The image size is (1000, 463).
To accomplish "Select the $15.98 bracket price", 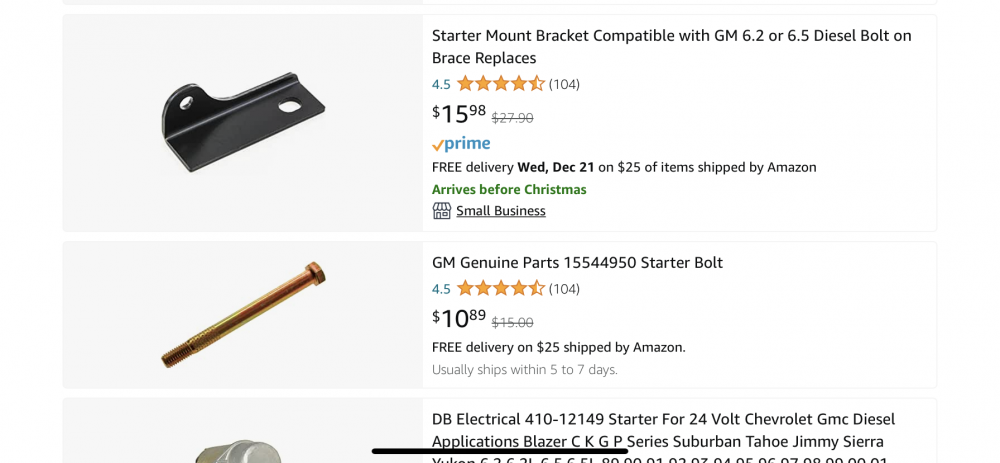I will pos(459,114).
